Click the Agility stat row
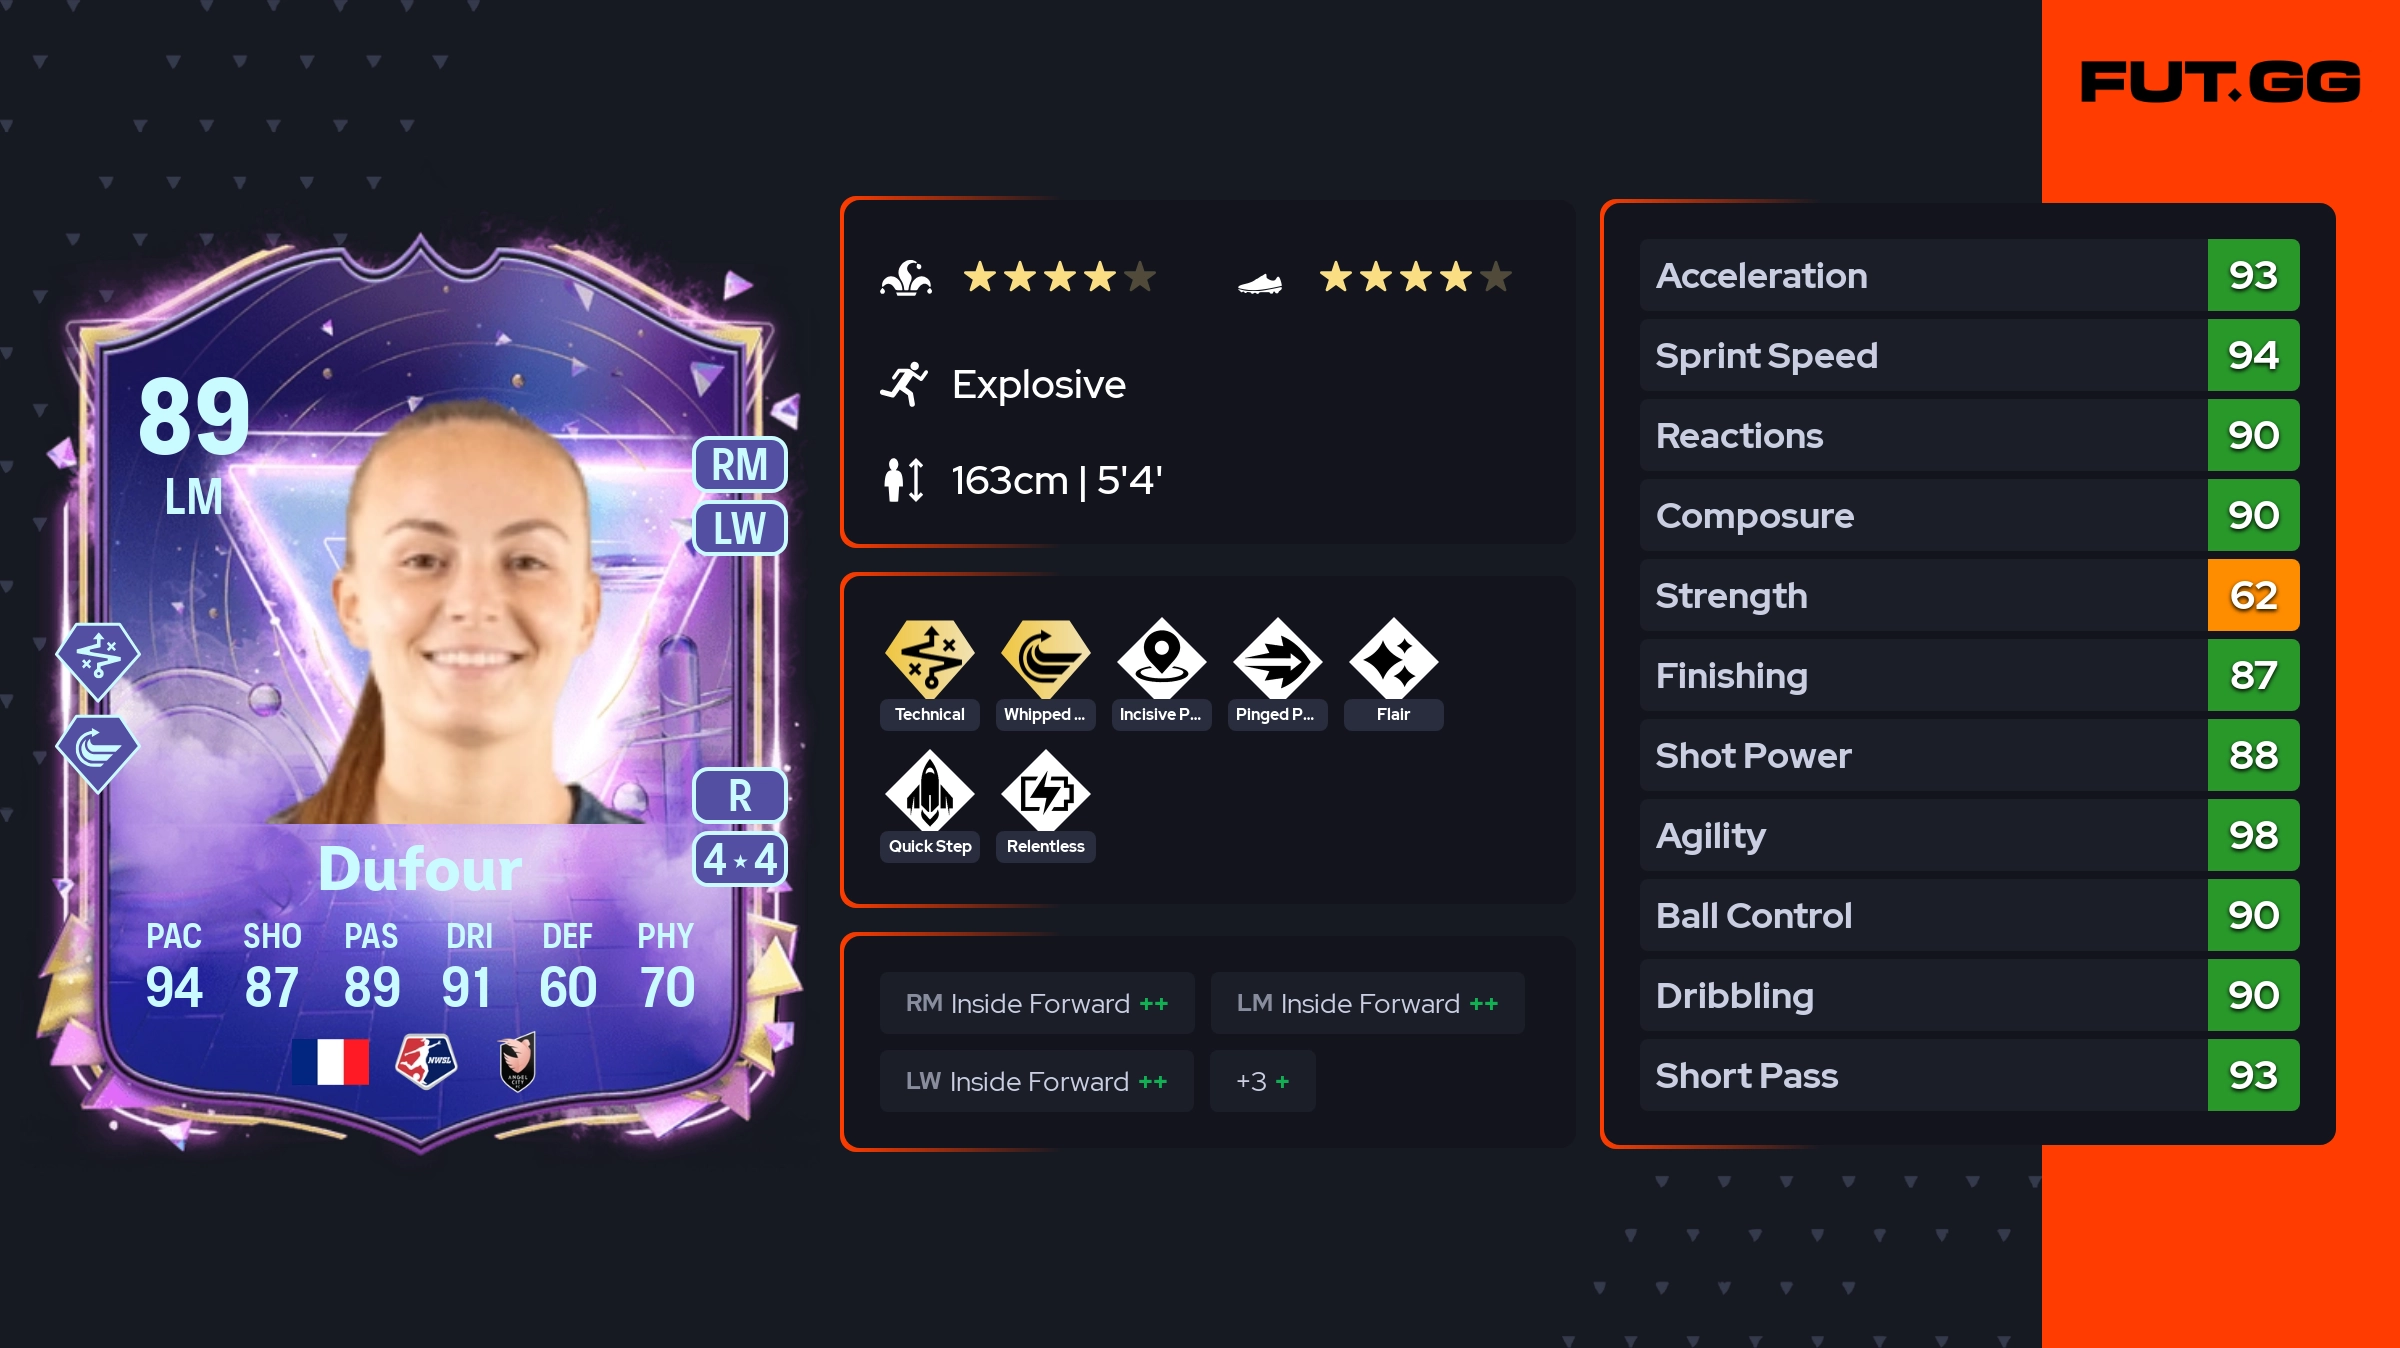 tap(1969, 835)
